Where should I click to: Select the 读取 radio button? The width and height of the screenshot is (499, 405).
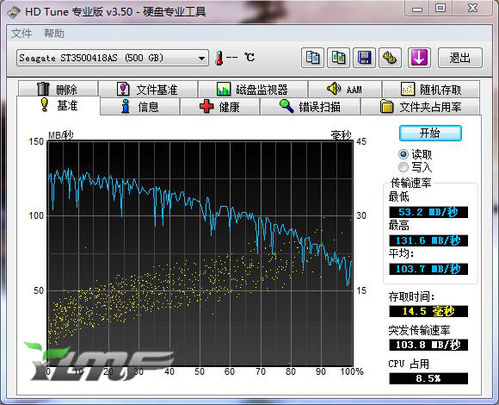click(403, 154)
